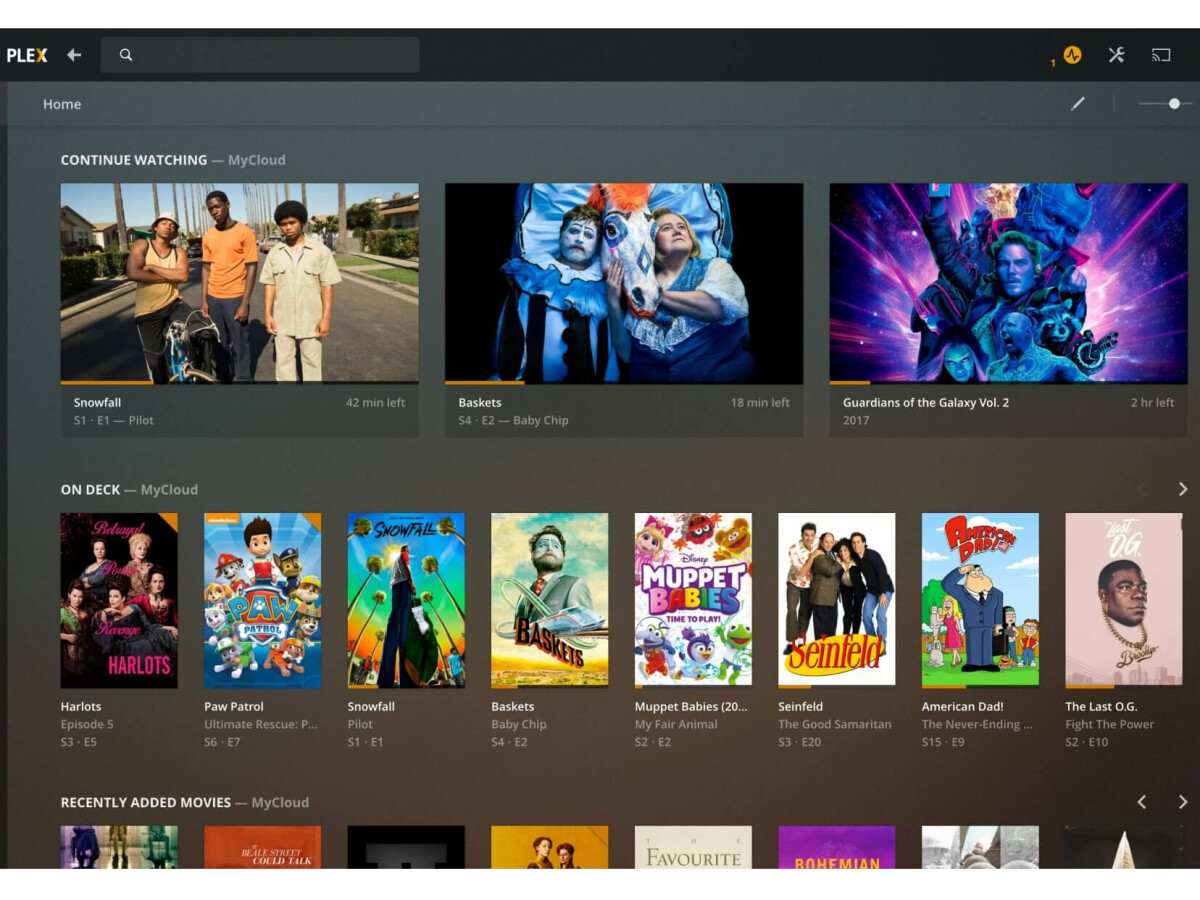Click the Plex logo
The image size is (1200, 900).
(x=27, y=55)
